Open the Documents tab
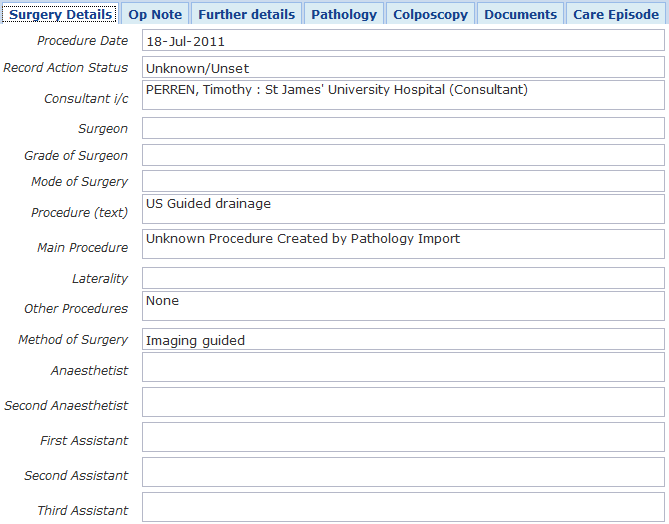The height and width of the screenshot is (524, 669). point(520,14)
